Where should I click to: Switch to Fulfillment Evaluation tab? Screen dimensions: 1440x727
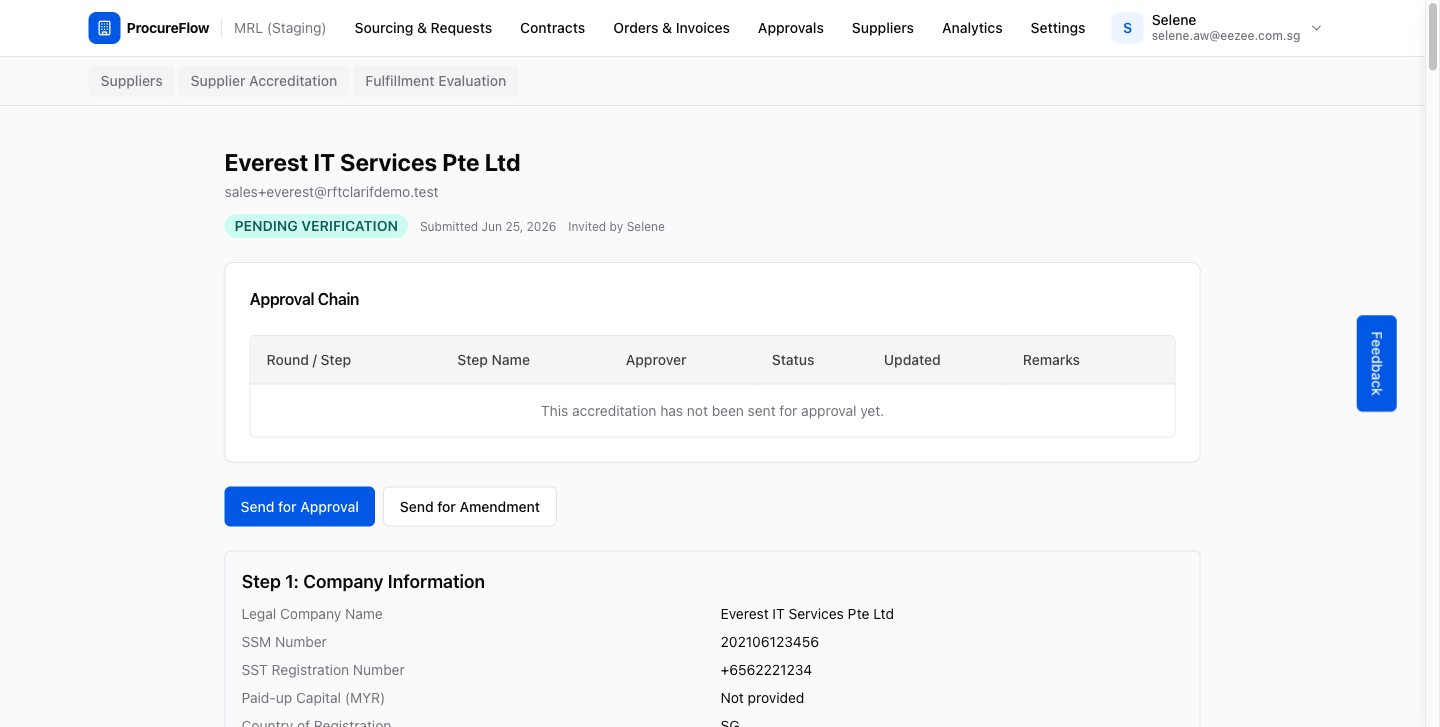[435, 81]
